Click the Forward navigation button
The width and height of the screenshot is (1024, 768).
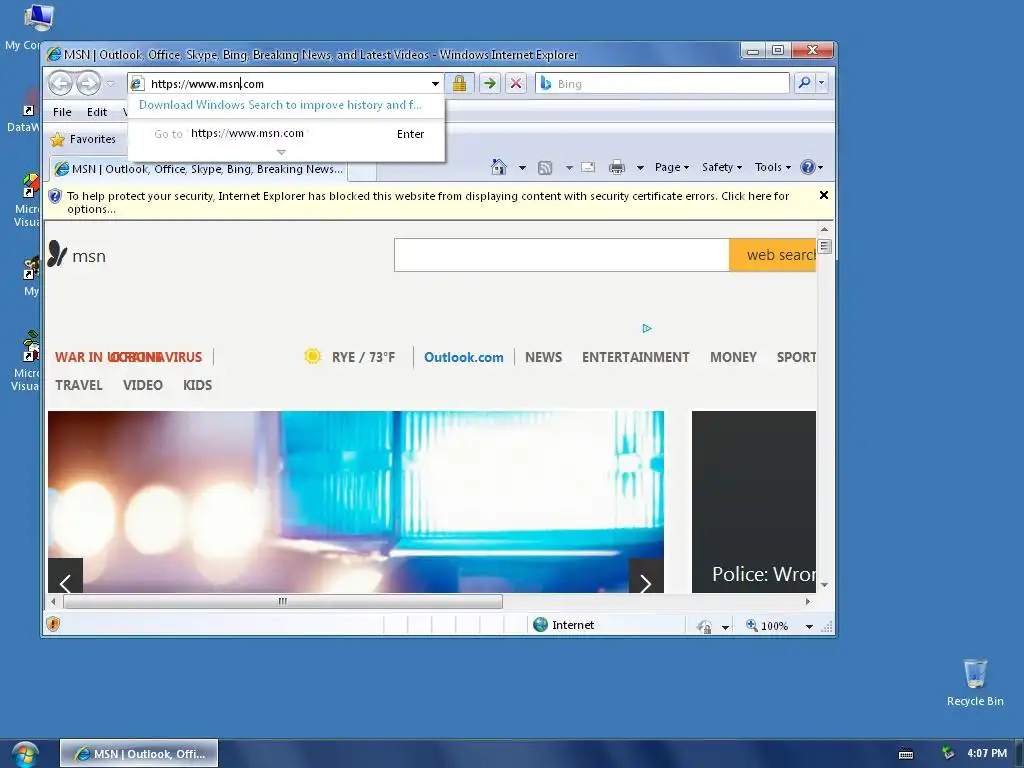[x=88, y=84]
